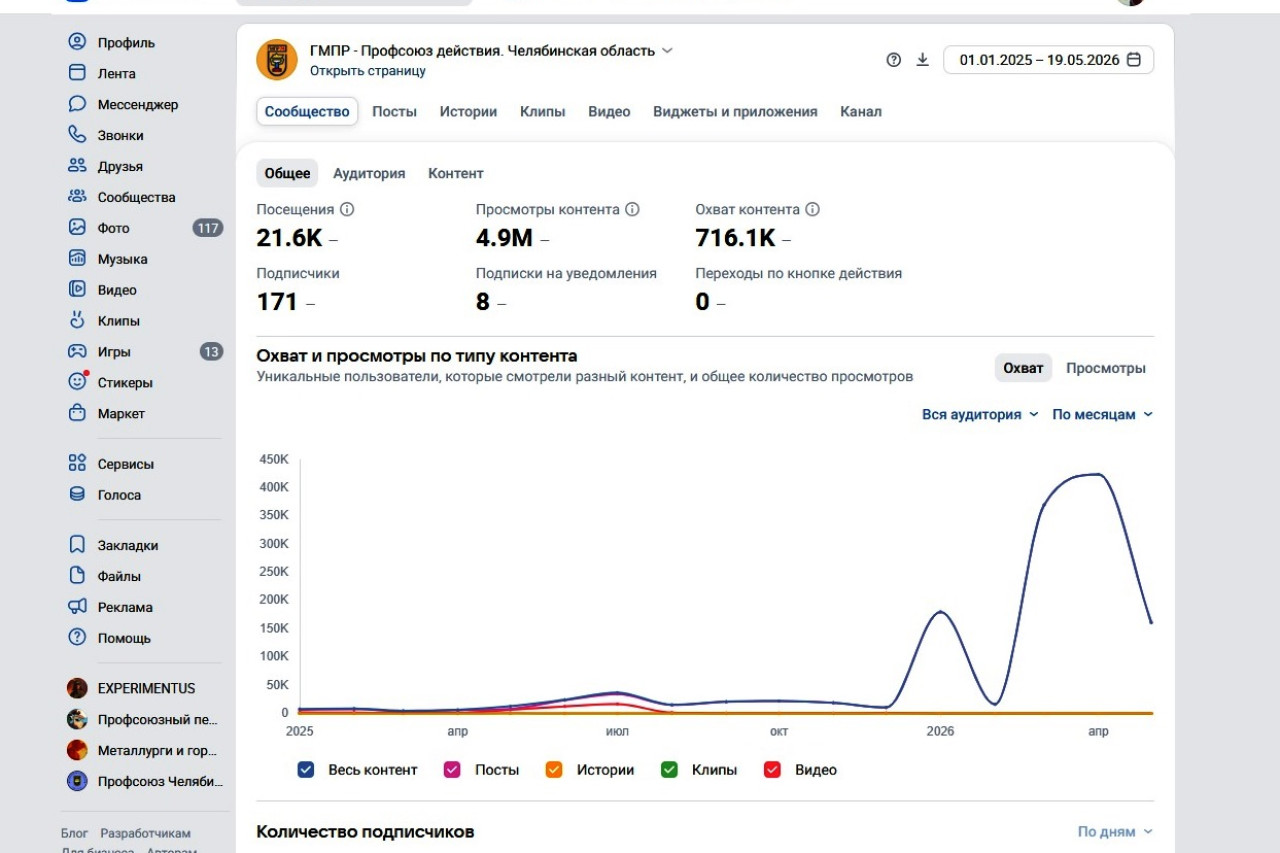The height and width of the screenshot is (853, 1280).
Task: Toggle the Посты legend checkbox
Action: pyautogui.click(x=452, y=770)
